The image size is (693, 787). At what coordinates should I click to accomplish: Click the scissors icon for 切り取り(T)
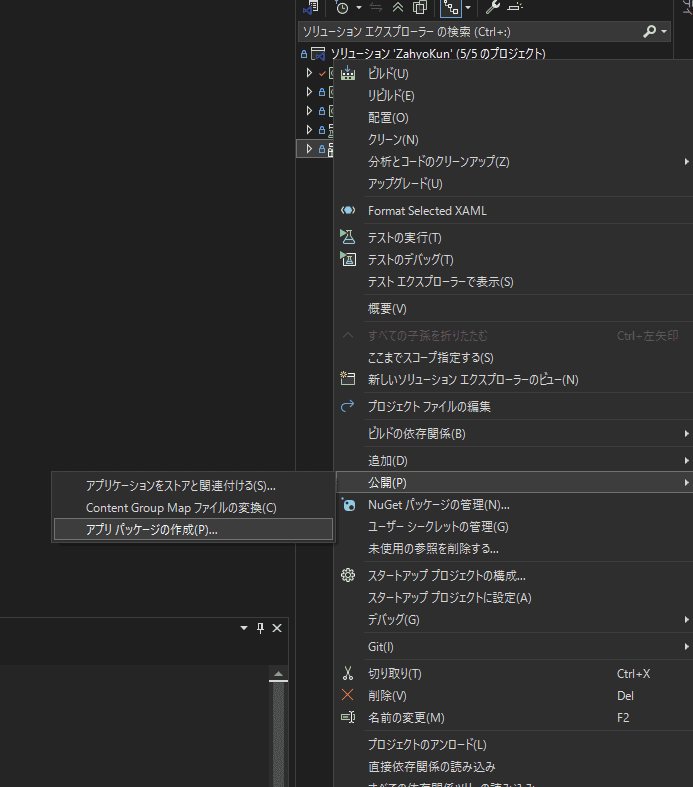pyautogui.click(x=348, y=673)
